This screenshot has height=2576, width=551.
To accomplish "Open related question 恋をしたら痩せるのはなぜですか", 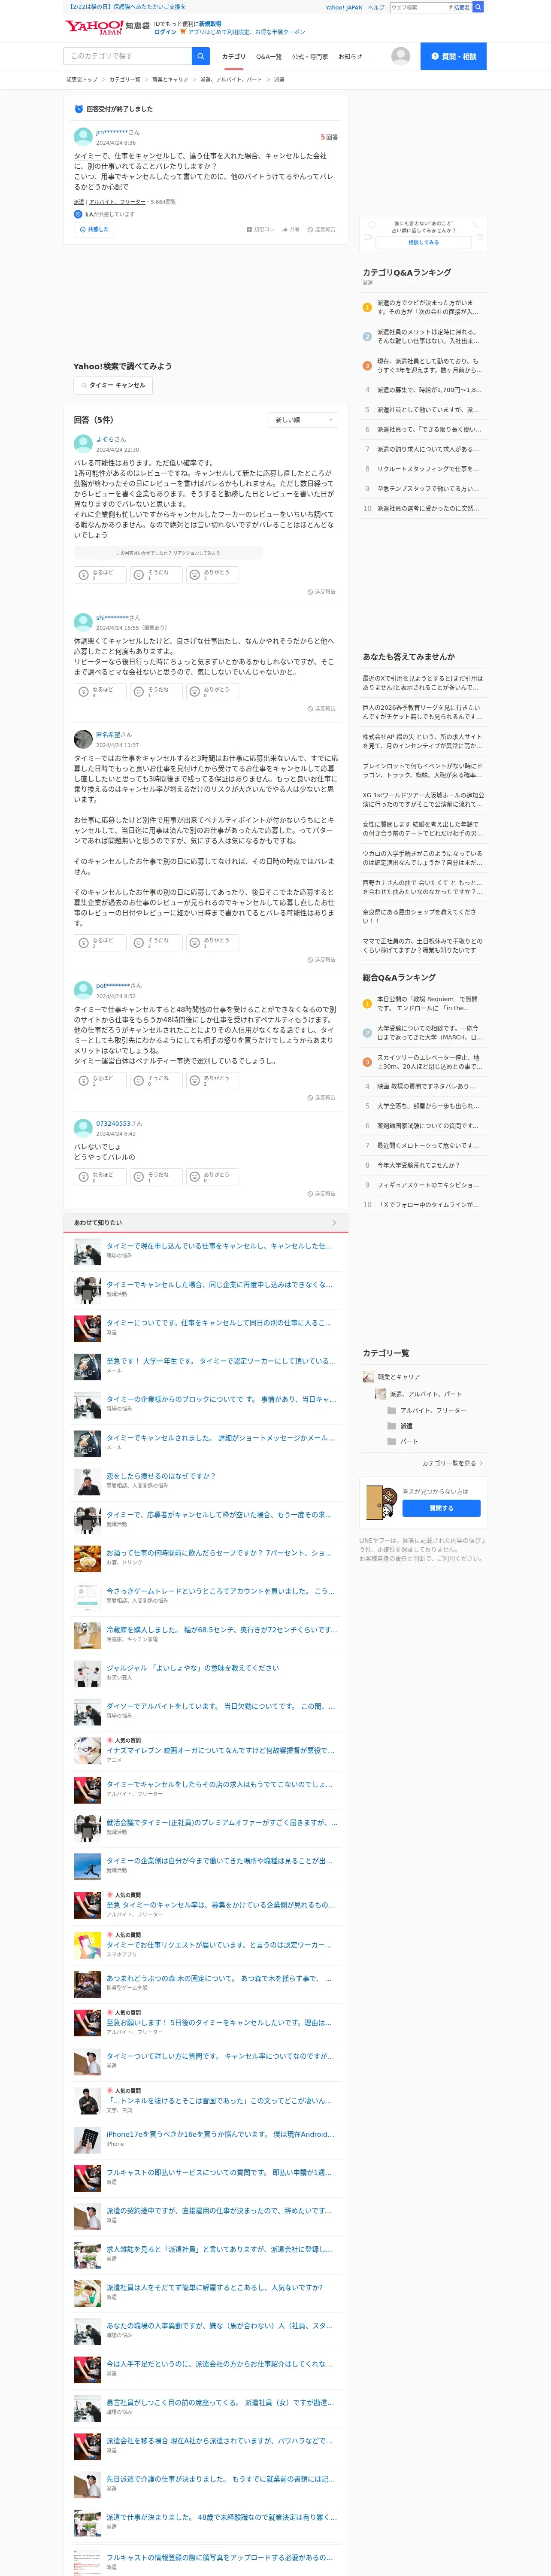I will pos(161,1475).
